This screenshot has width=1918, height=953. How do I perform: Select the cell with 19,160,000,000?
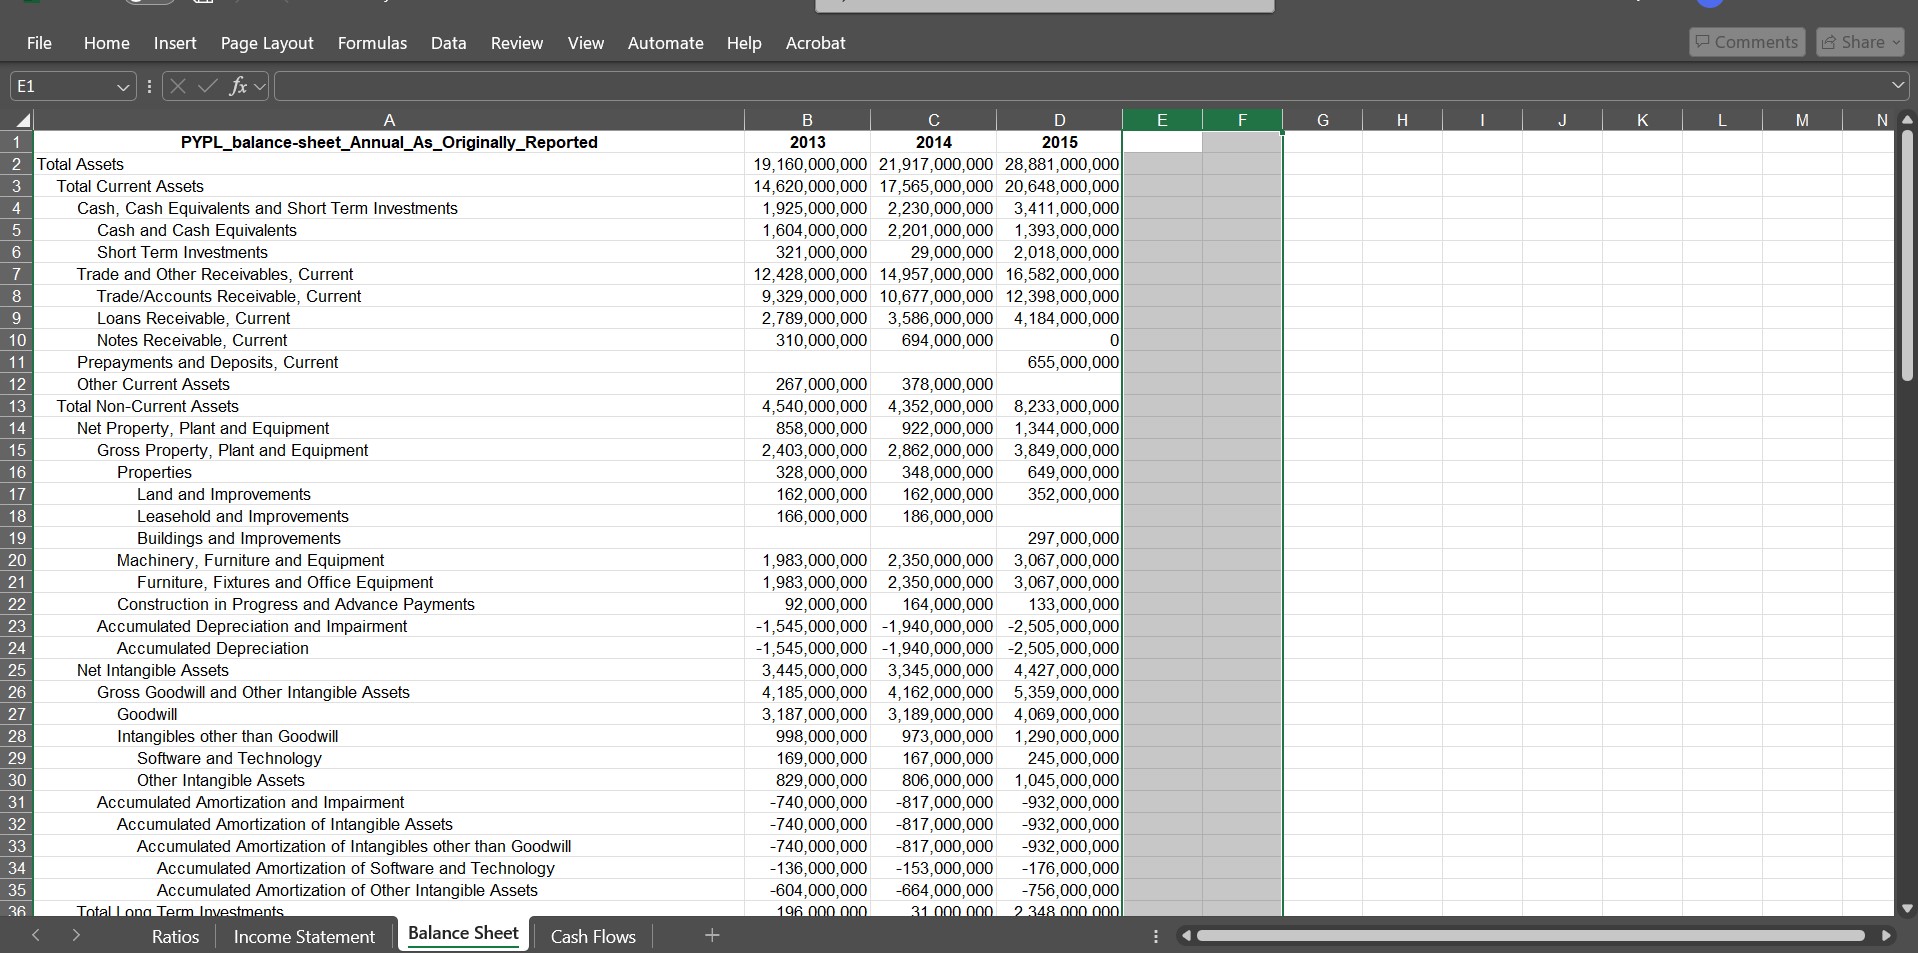(x=807, y=164)
